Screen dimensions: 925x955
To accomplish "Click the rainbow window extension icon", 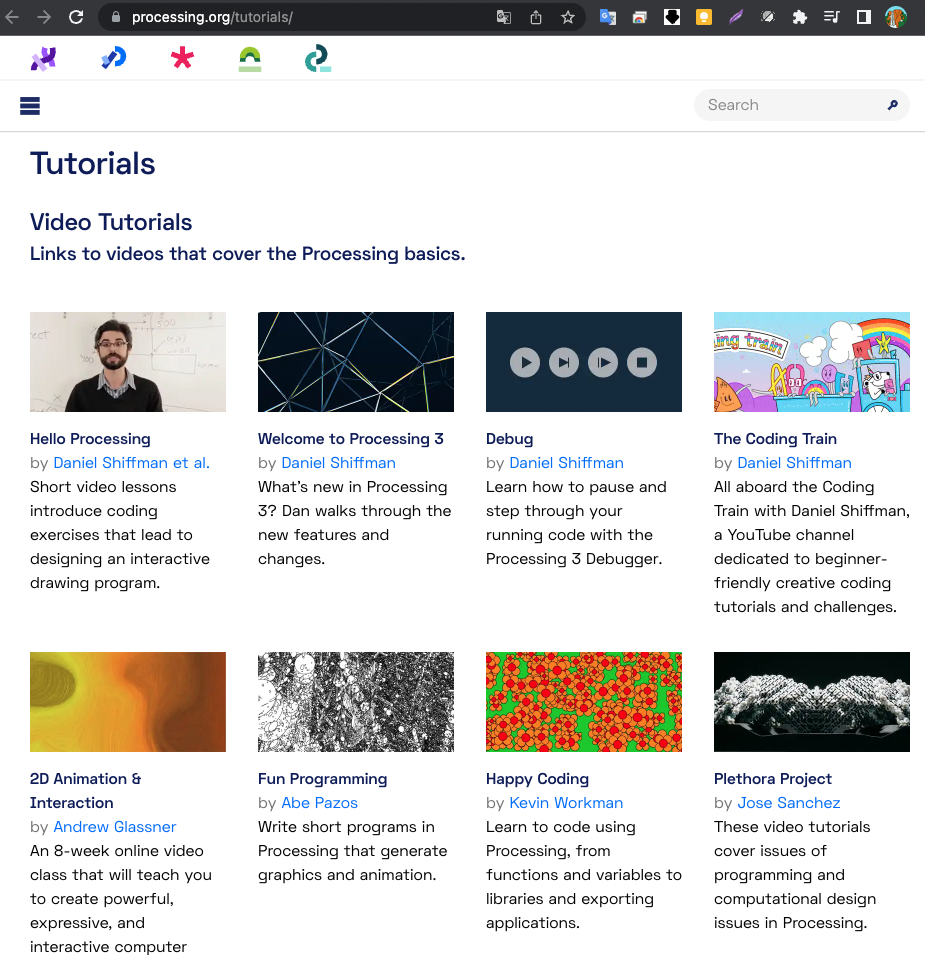I will click(639, 17).
